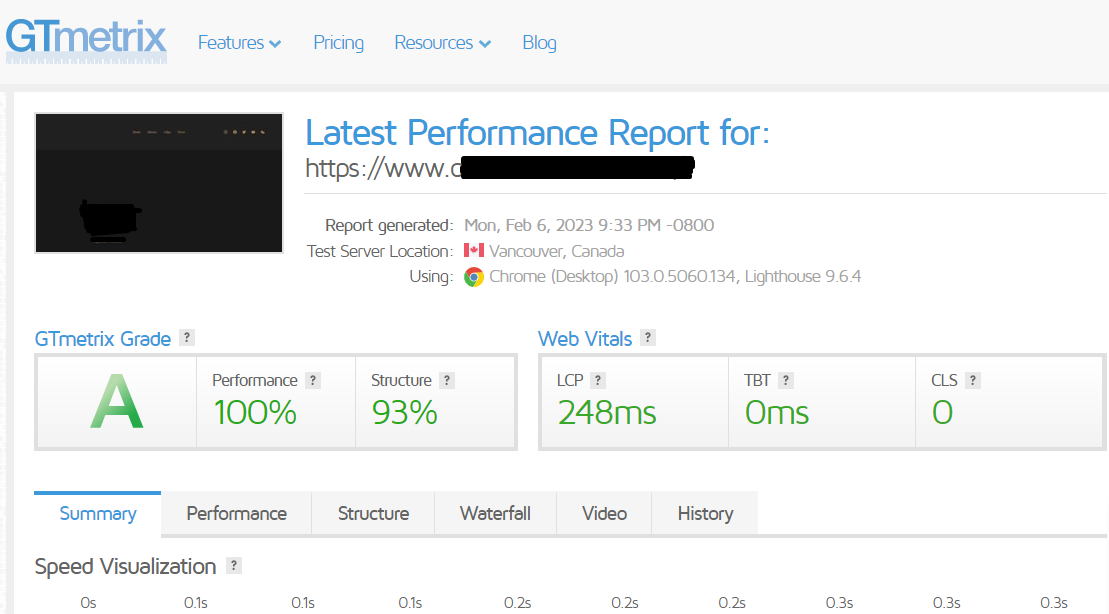The height and width of the screenshot is (614, 1109).
Task: Click the CLS help question mark
Action: point(973,380)
